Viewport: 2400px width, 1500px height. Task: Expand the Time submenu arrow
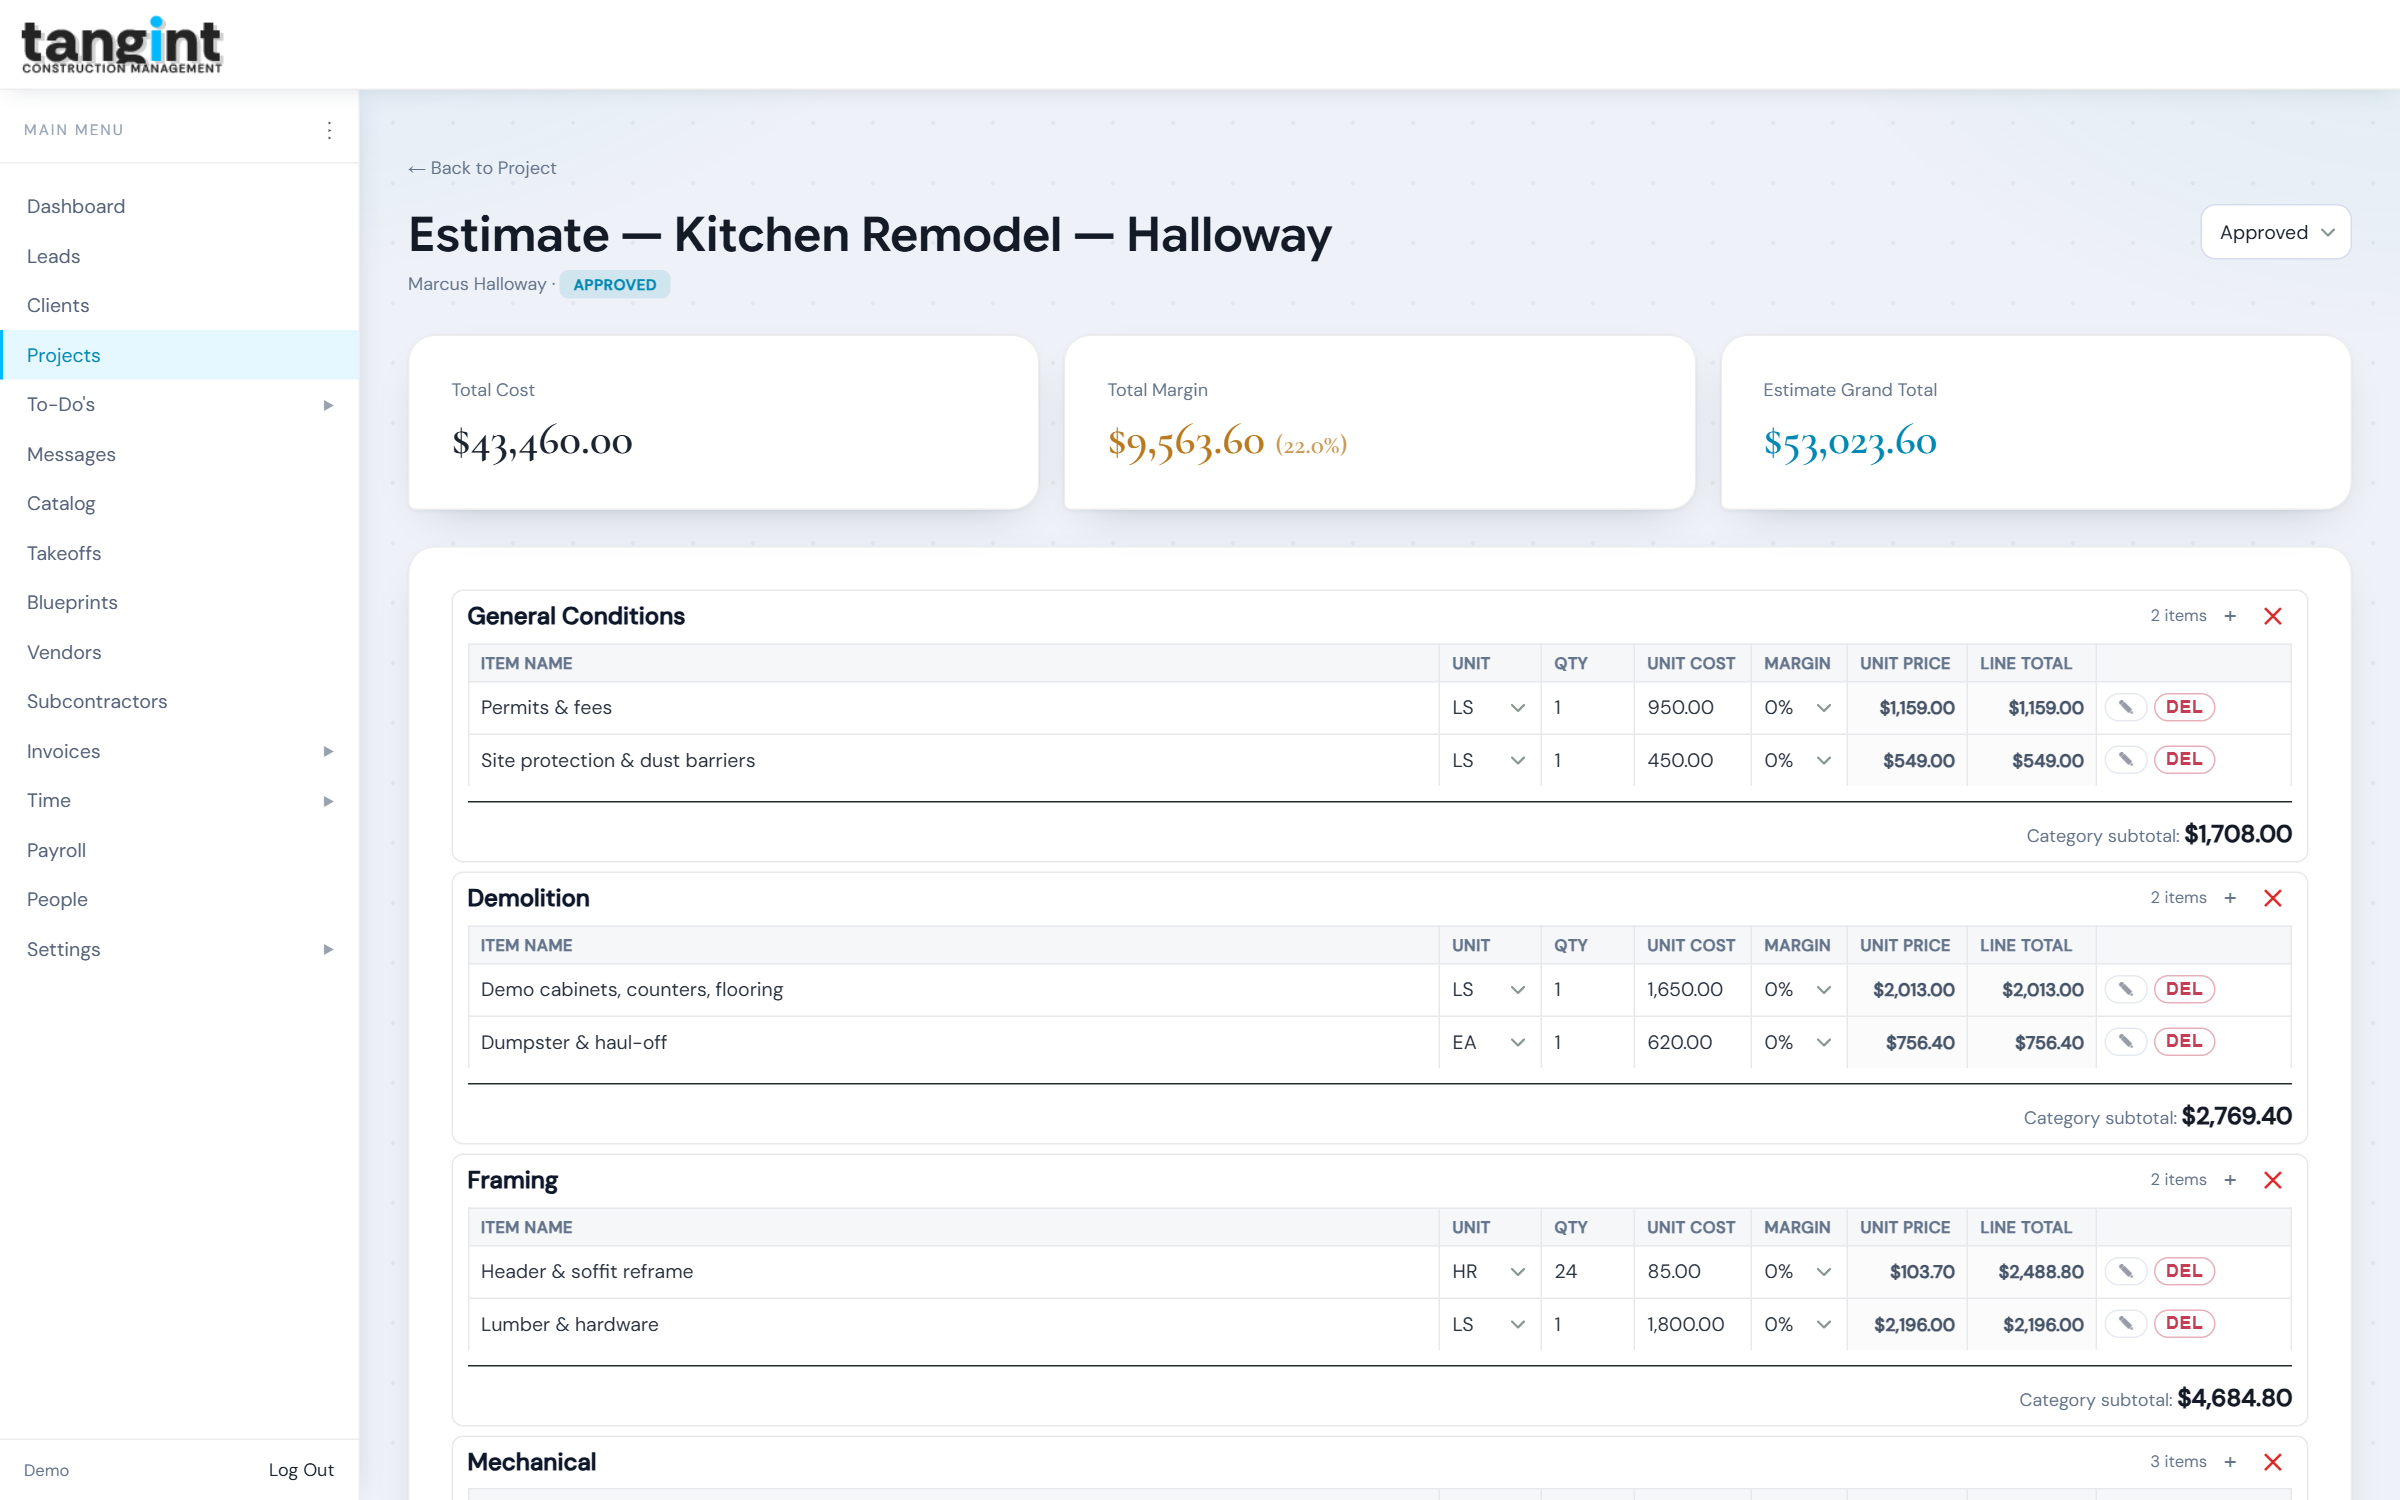click(x=328, y=801)
